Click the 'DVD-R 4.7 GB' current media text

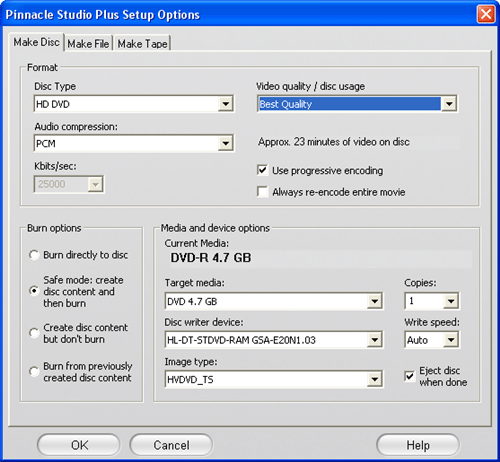click(x=211, y=258)
